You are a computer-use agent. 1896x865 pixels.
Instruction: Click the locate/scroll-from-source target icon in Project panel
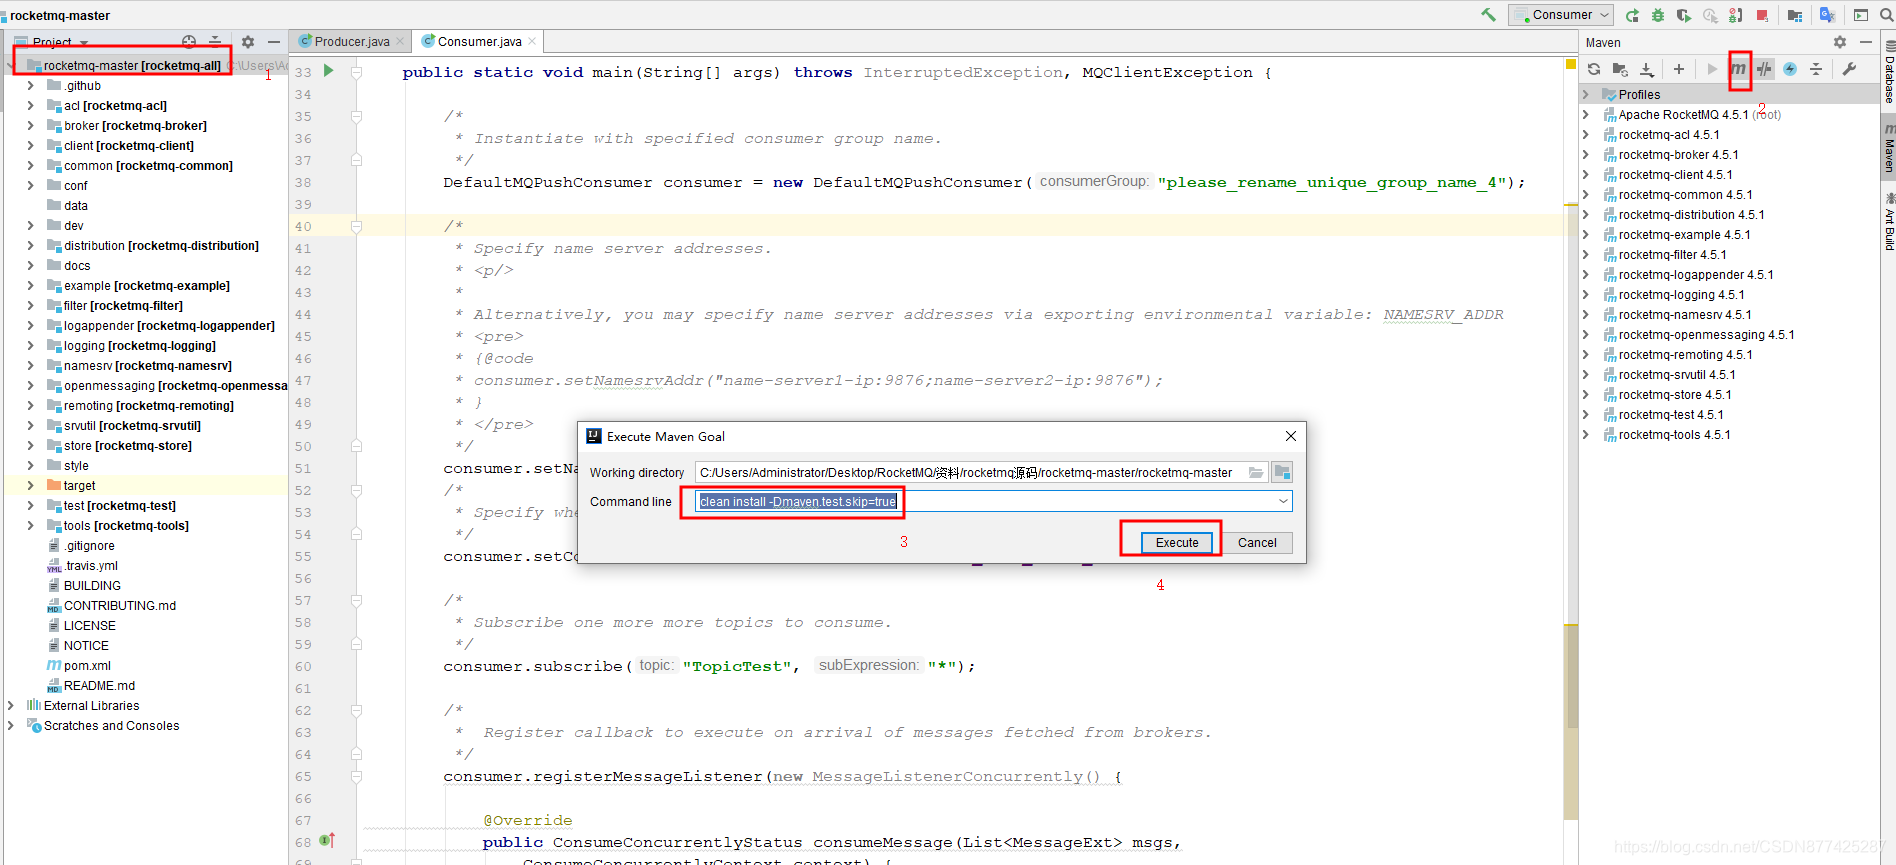pos(189,42)
